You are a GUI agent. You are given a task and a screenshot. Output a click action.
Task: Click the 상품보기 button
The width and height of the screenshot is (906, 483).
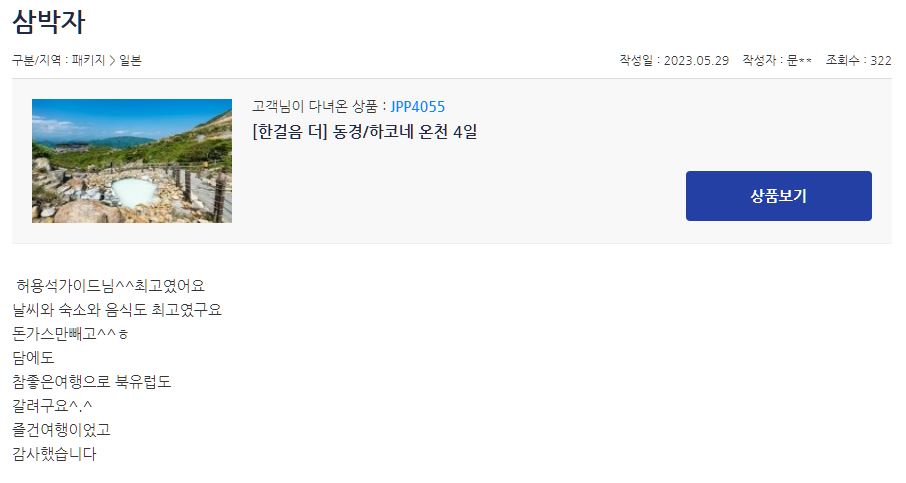tap(778, 196)
